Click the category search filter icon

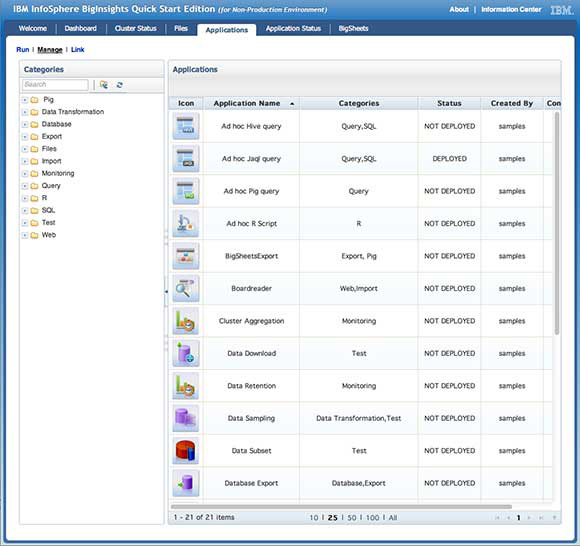pyautogui.click(x=104, y=85)
